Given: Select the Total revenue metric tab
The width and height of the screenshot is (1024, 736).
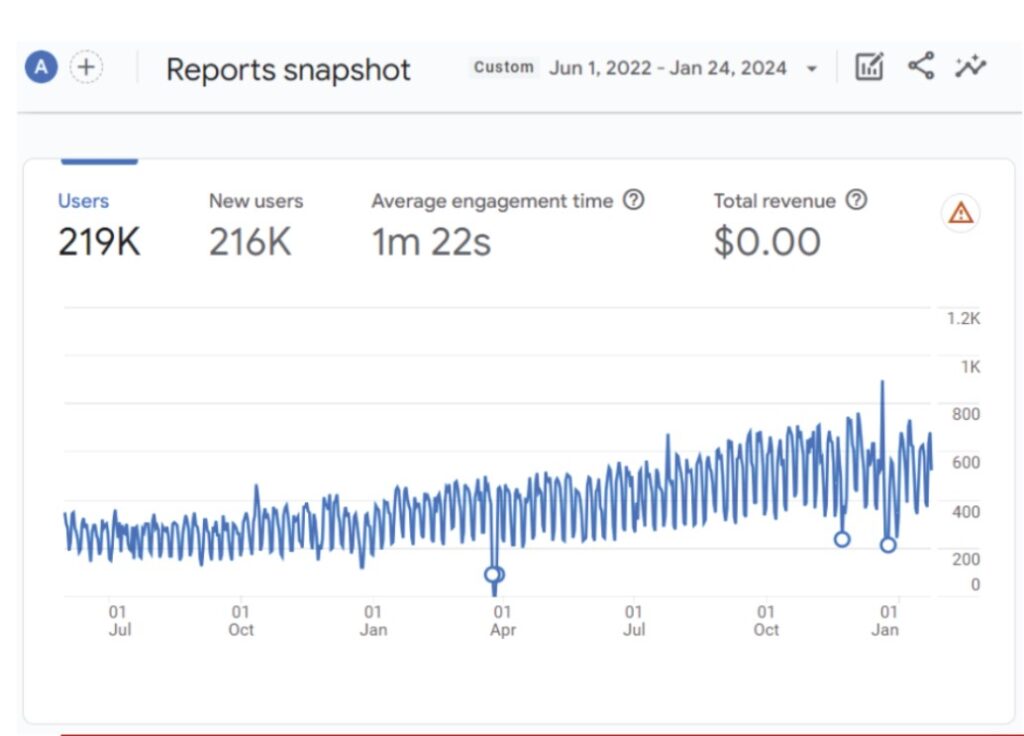Looking at the screenshot, I should [775, 224].
